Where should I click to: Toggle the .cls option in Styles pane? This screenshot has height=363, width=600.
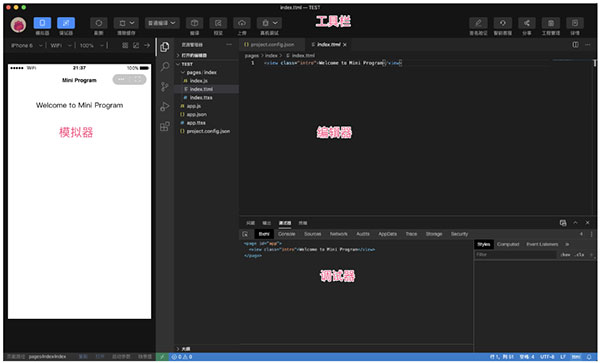point(580,254)
